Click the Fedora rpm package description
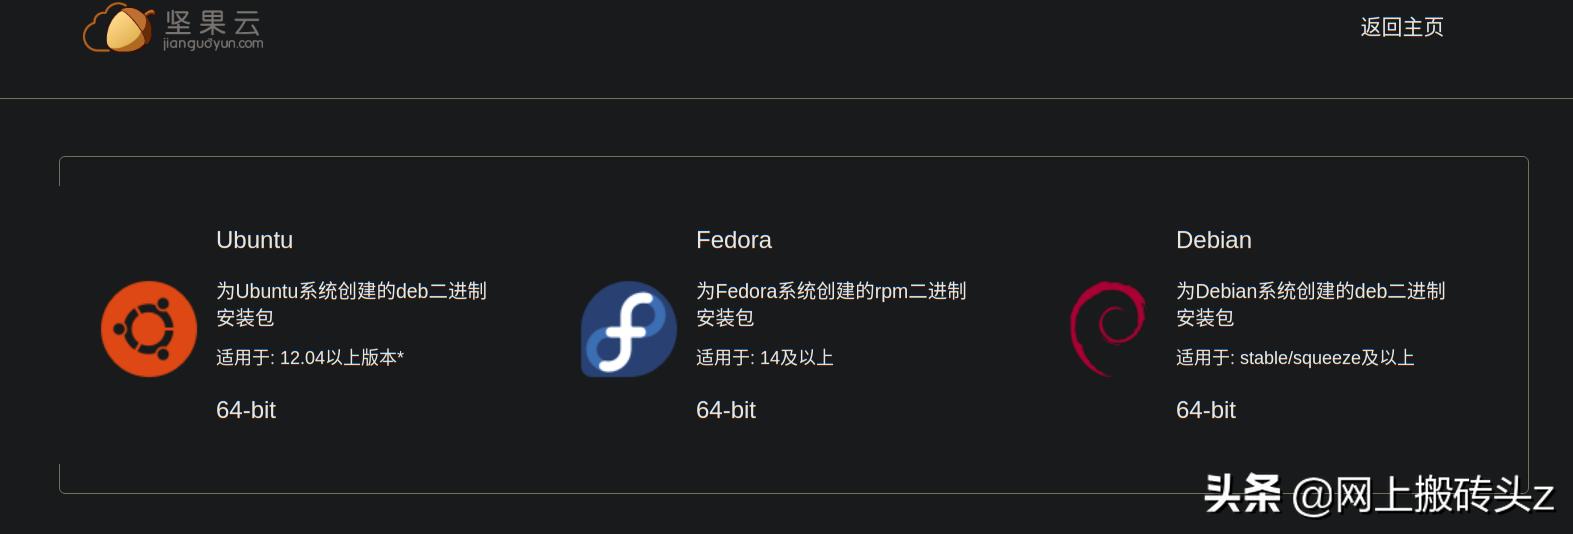1573x534 pixels. pyautogui.click(x=830, y=304)
